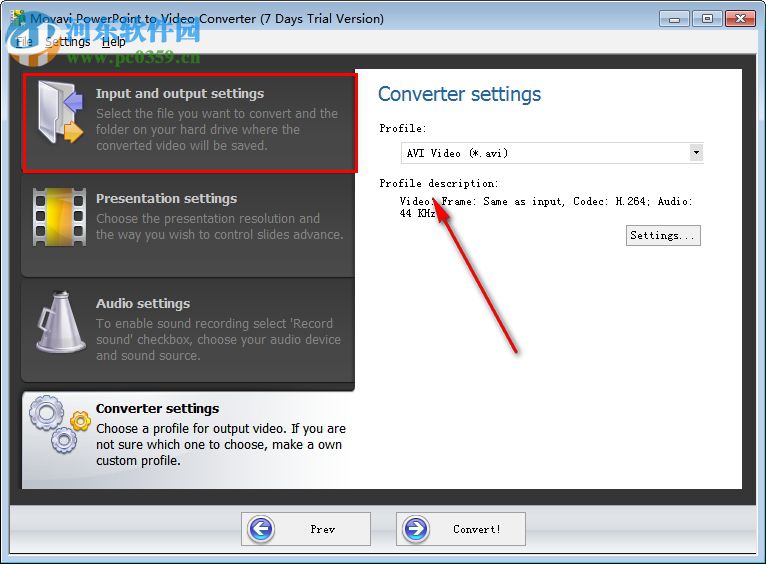
Task: Start conversion with the Convert! button
Action: [x=461, y=529]
